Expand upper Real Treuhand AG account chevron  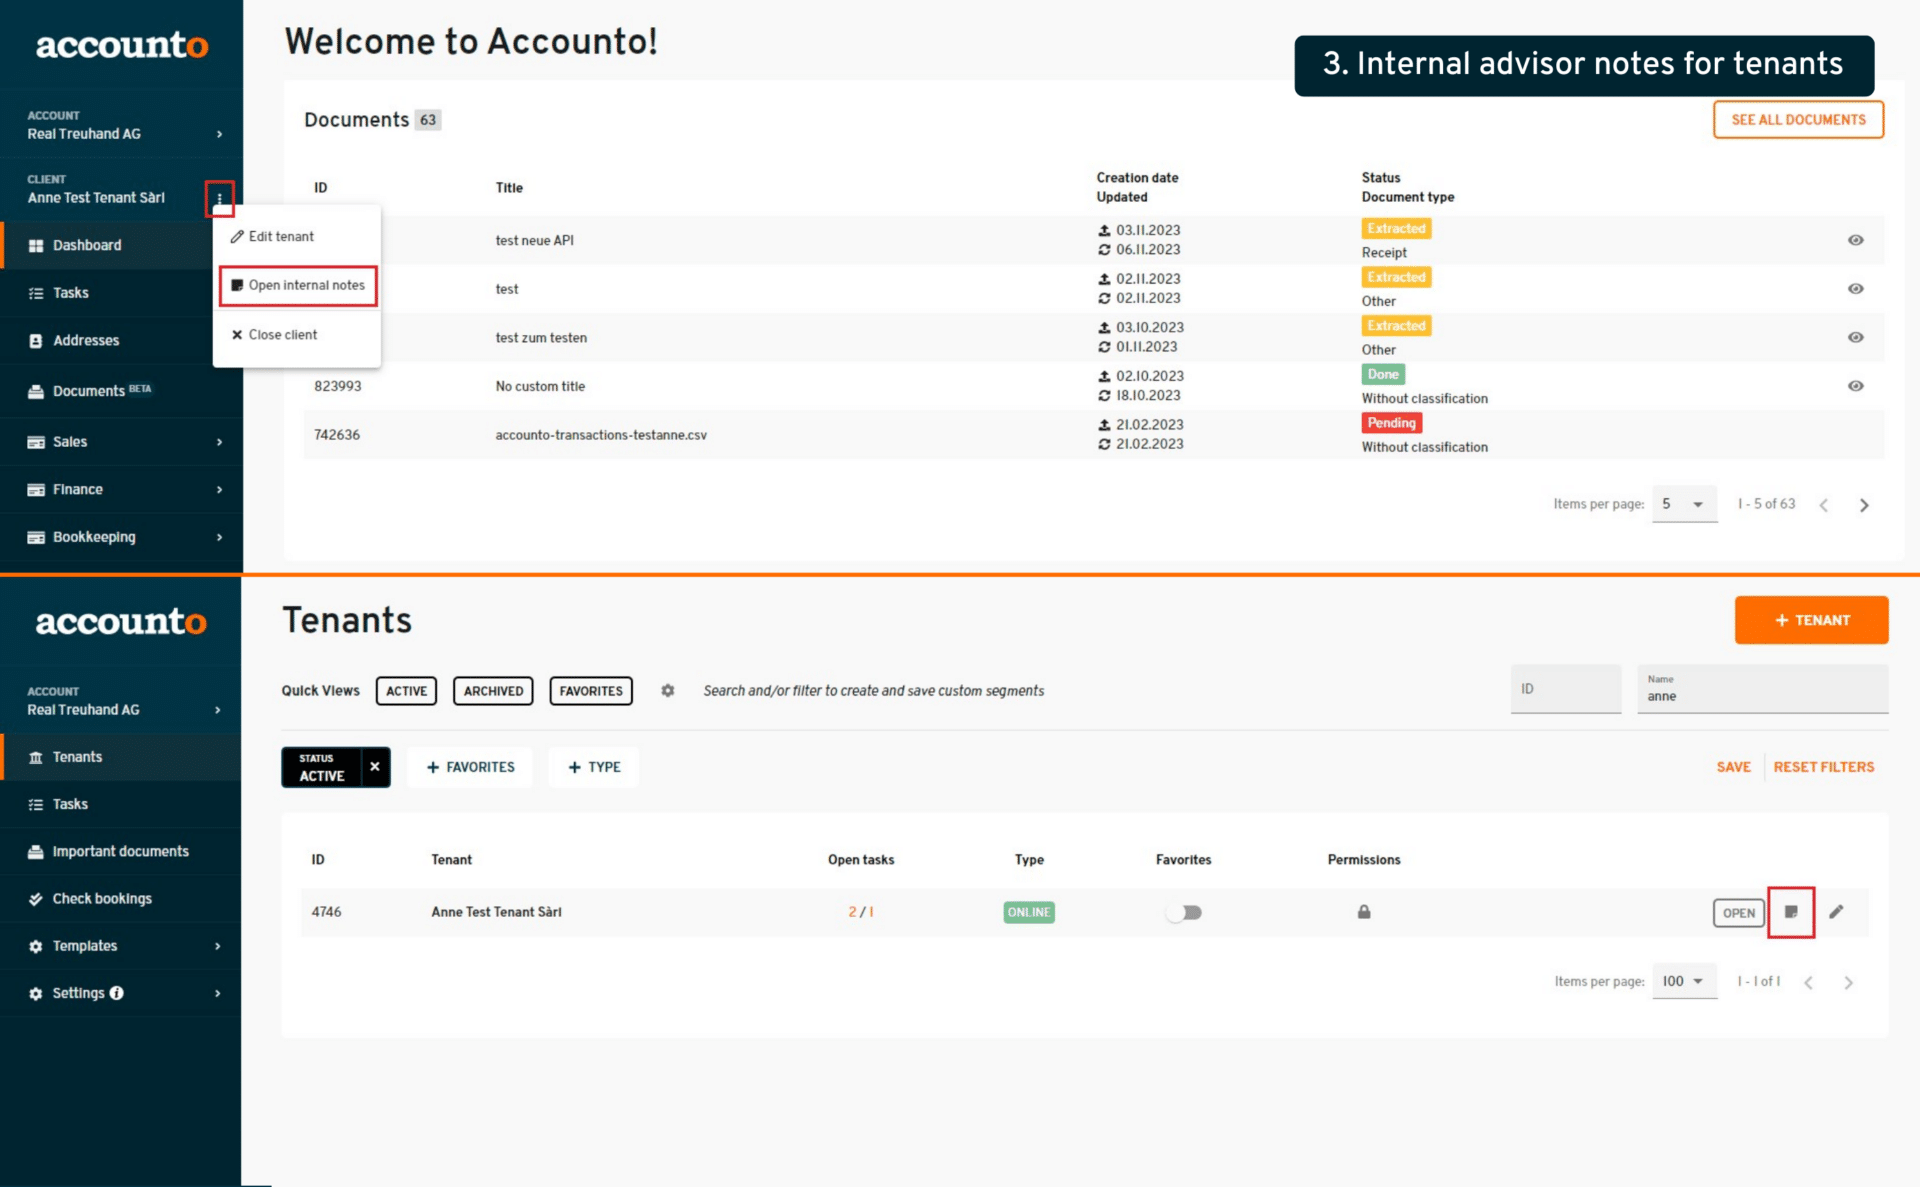click(x=219, y=134)
